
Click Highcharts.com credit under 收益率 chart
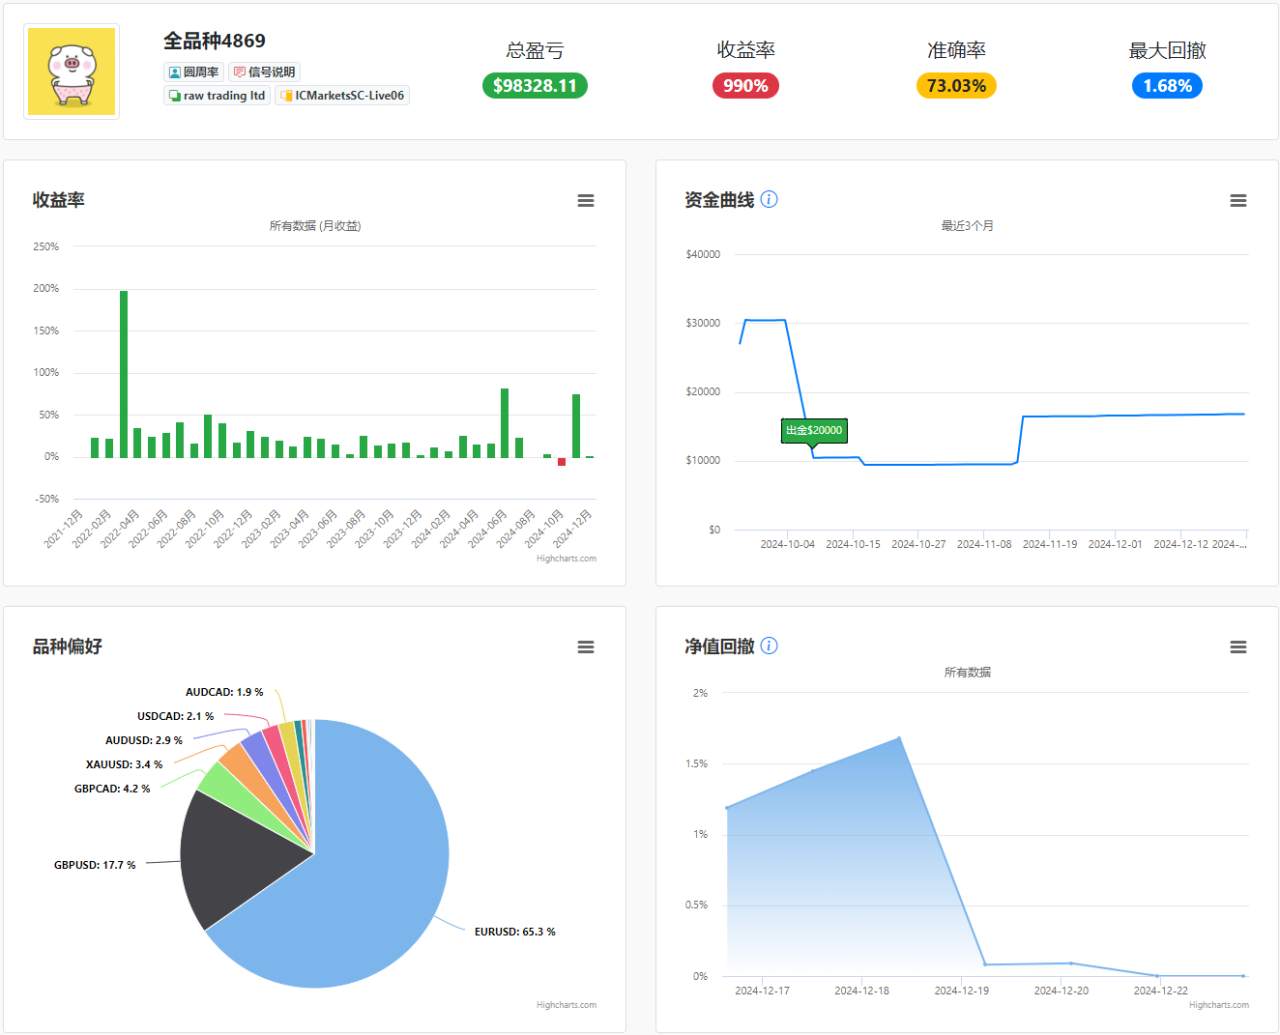tap(566, 559)
